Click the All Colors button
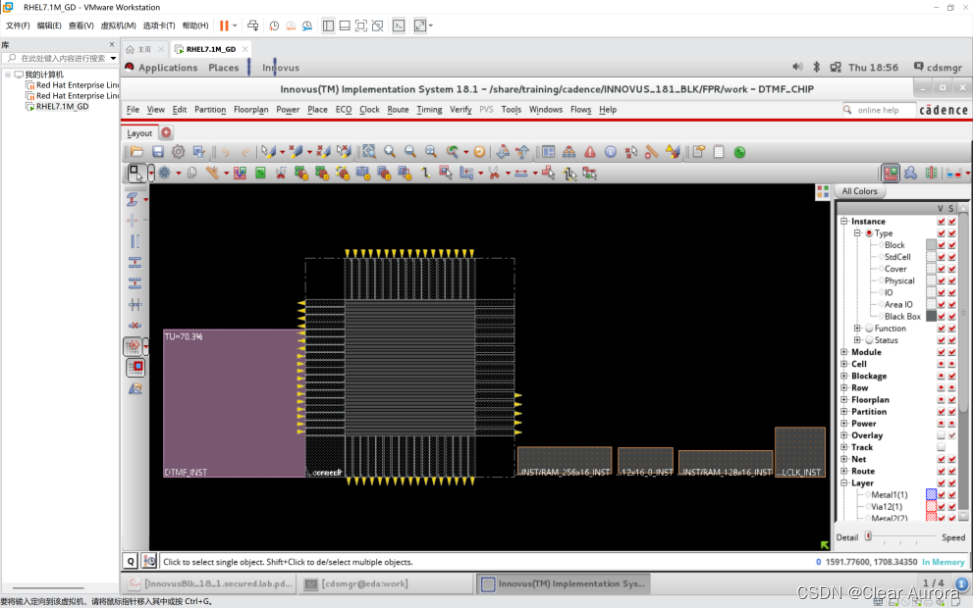 tap(860, 191)
